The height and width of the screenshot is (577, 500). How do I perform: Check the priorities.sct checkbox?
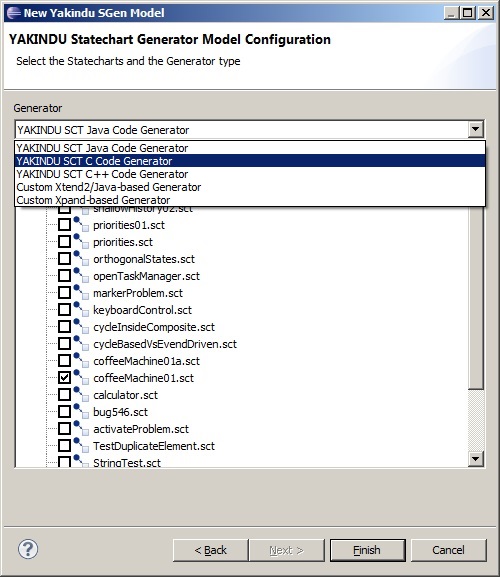64,242
